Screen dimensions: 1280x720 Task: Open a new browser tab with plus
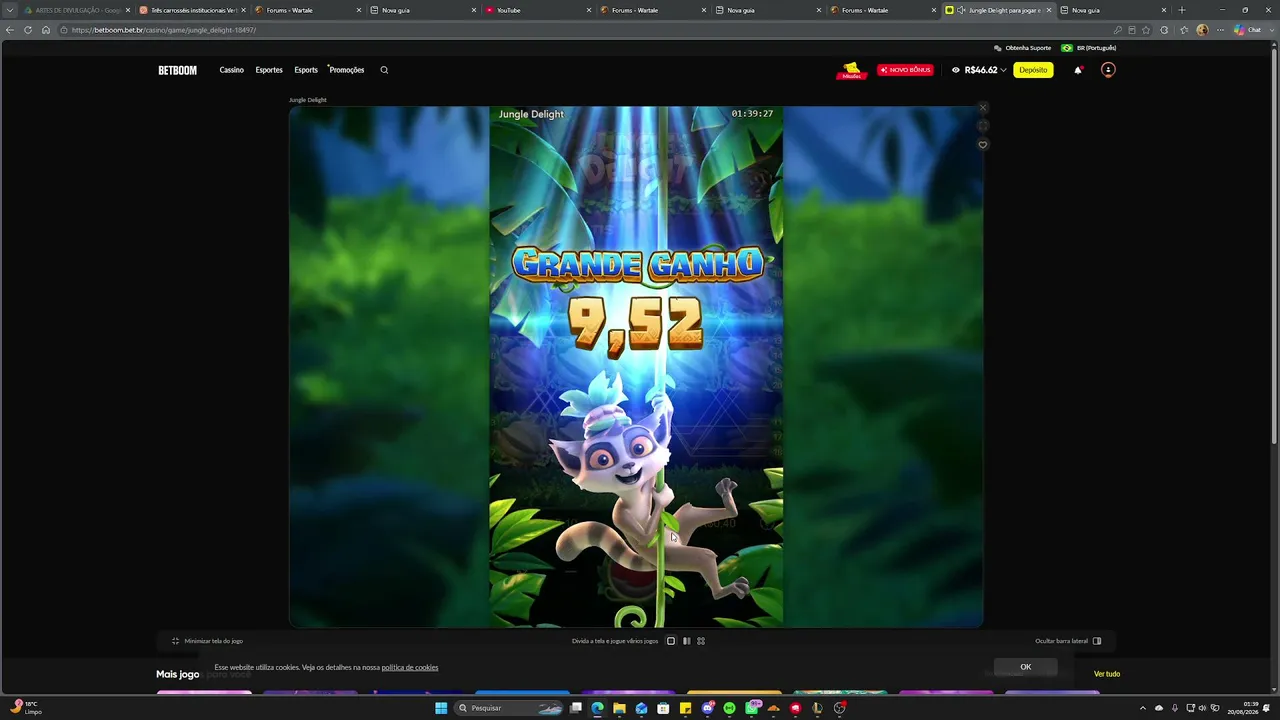[x=1182, y=10]
